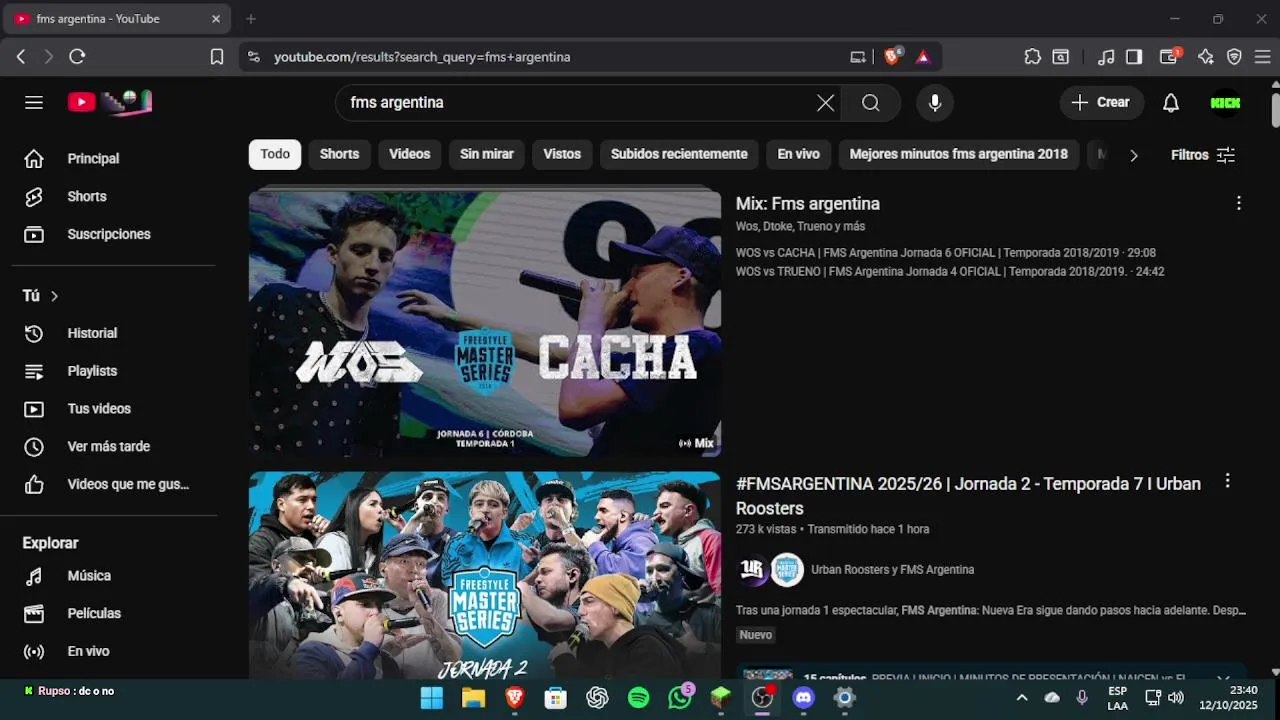The height and width of the screenshot is (720, 1280).
Task: Click the FMS Jornada 2 video thumbnail
Action: click(485, 575)
